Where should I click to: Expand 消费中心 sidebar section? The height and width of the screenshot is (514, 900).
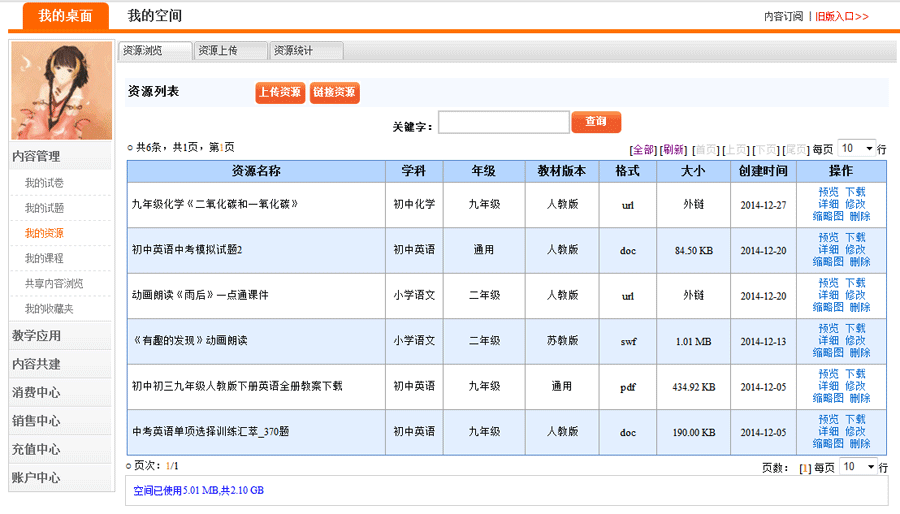[36, 392]
